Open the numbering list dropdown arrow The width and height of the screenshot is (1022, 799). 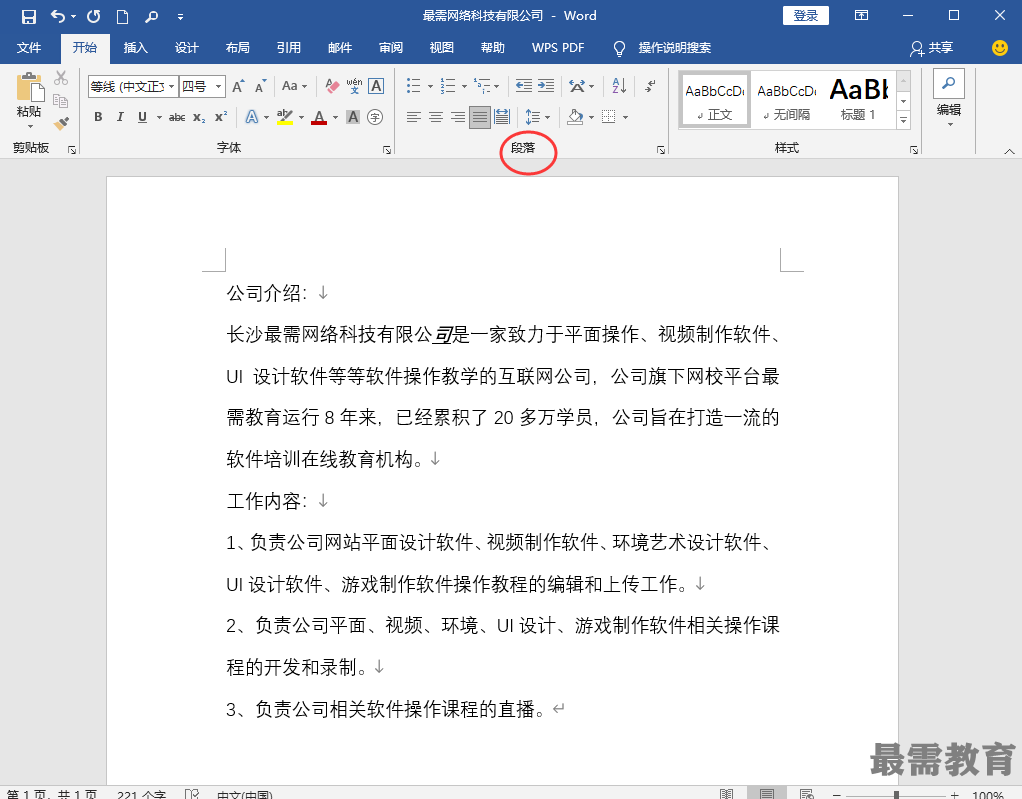464,86
